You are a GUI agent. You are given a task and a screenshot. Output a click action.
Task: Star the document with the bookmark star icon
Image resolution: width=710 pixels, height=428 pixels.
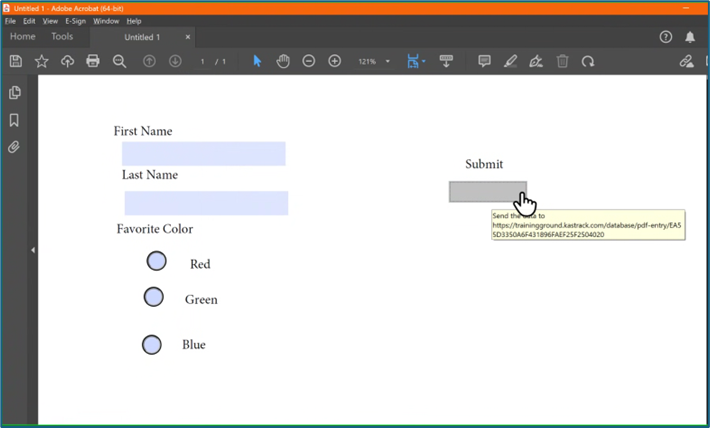42,61
